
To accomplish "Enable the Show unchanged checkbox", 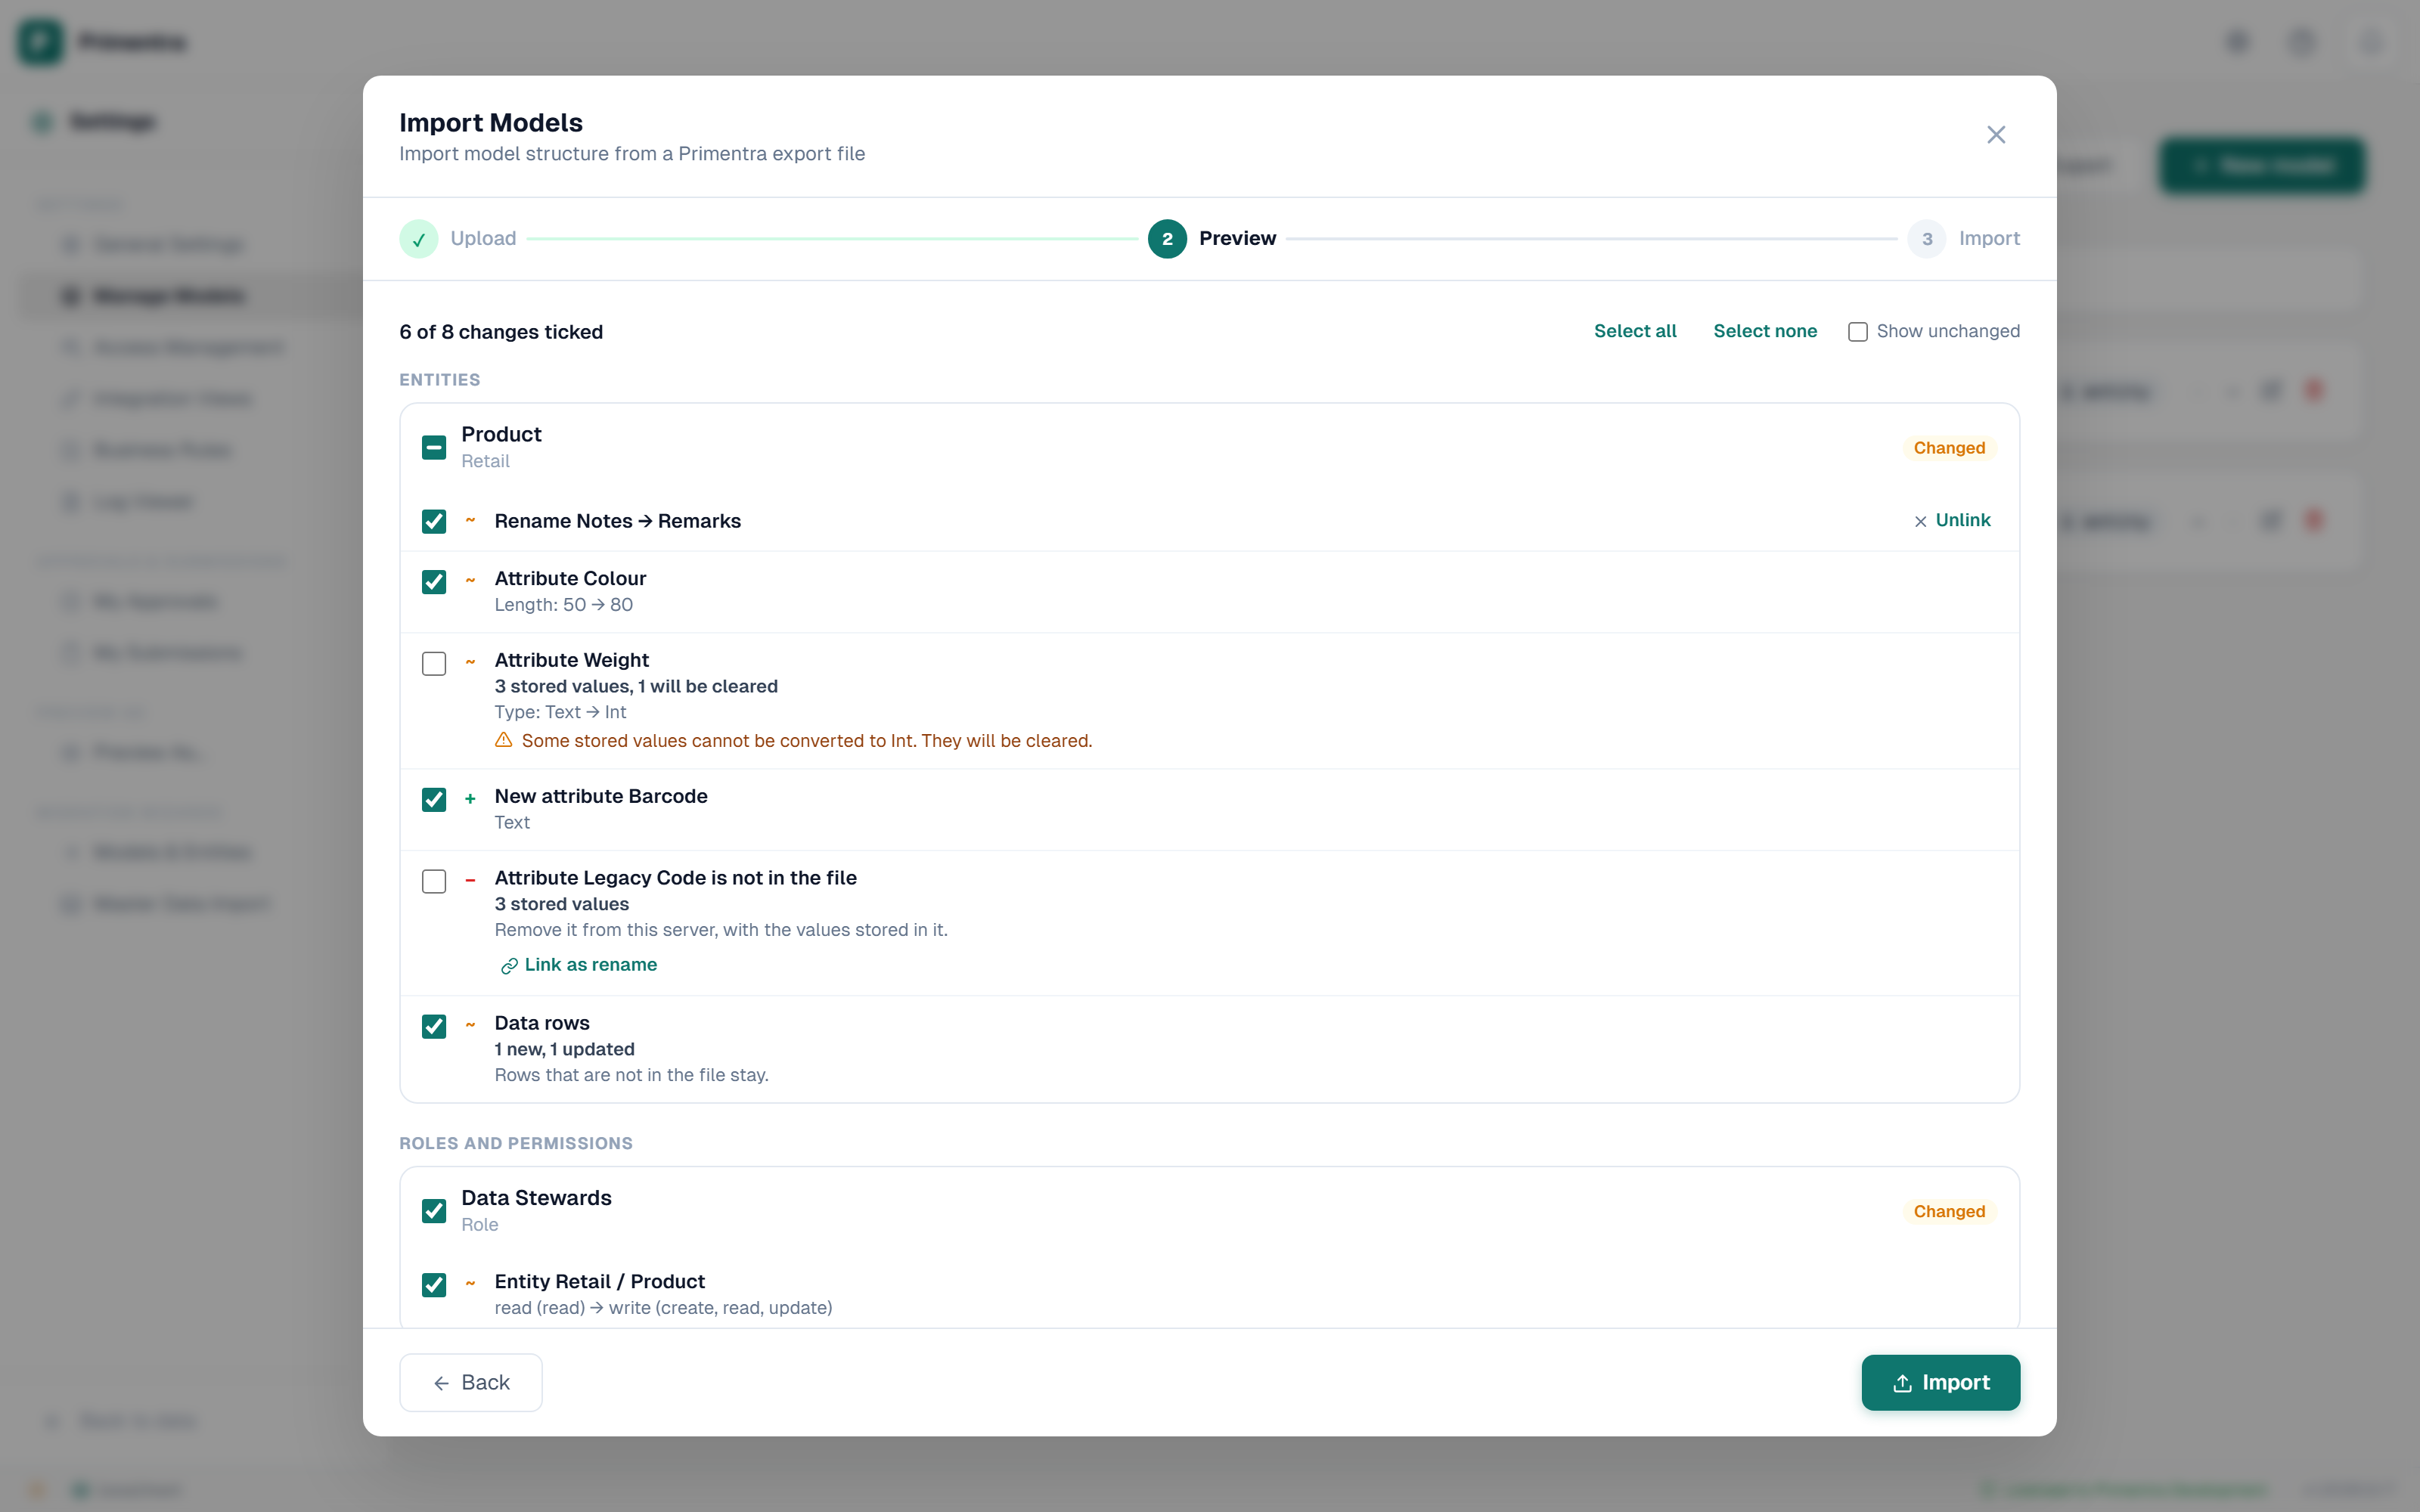I will click(x=1857, y=332).
